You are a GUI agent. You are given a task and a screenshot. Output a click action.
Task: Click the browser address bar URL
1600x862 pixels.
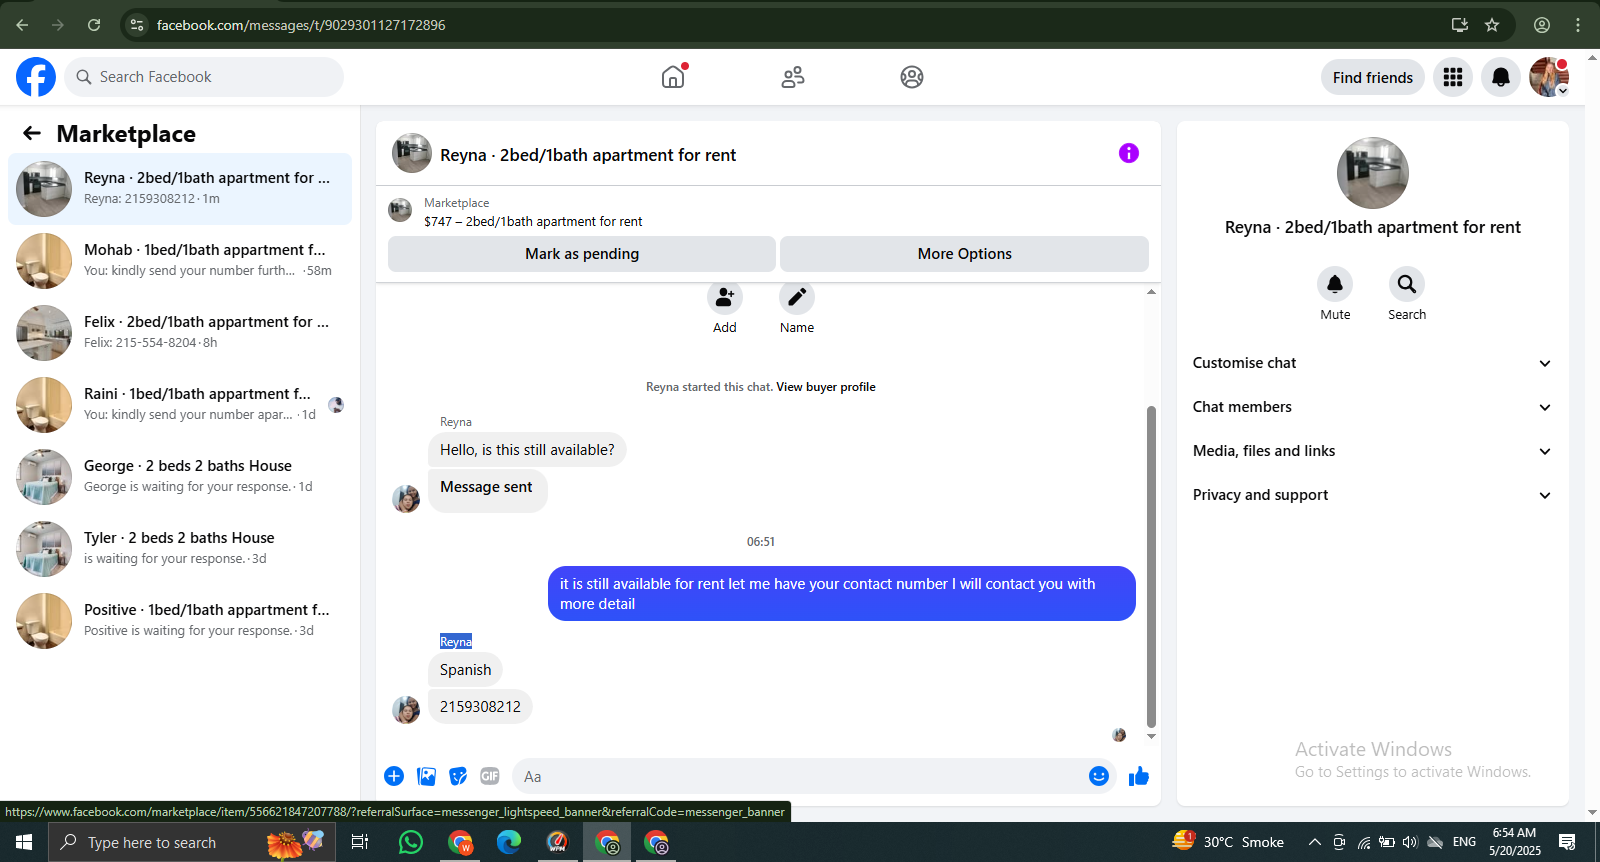301,25
